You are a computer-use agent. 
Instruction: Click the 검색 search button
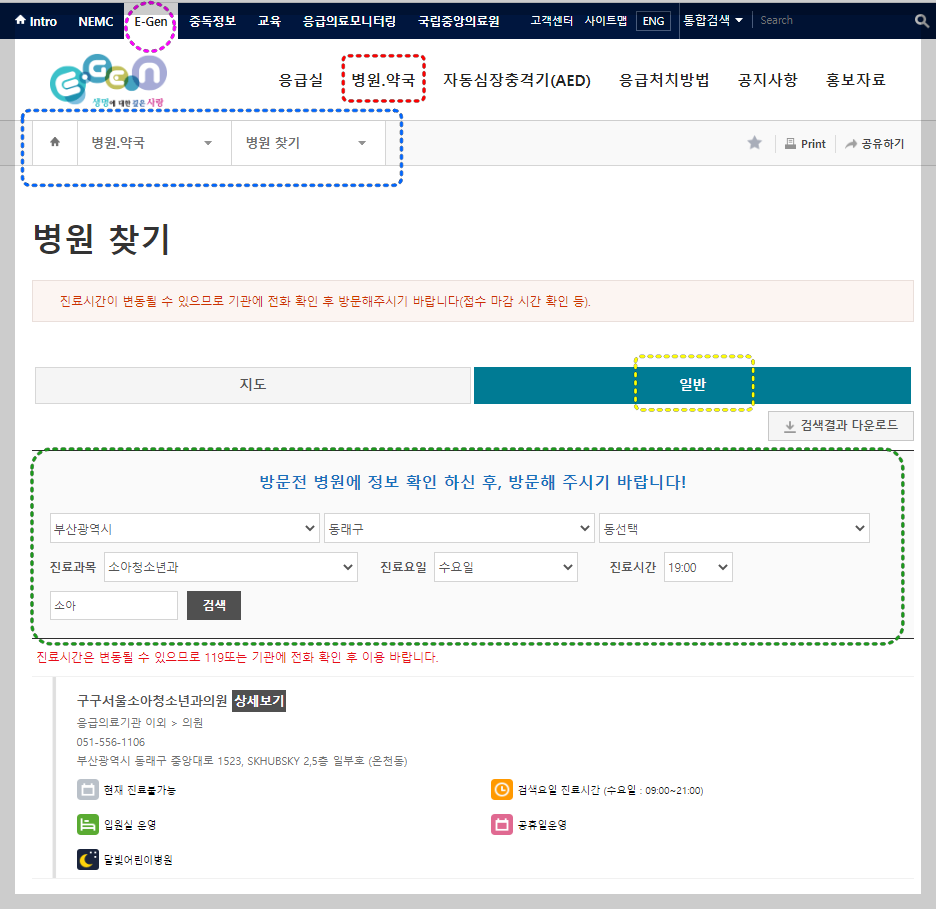coord(213,605)
